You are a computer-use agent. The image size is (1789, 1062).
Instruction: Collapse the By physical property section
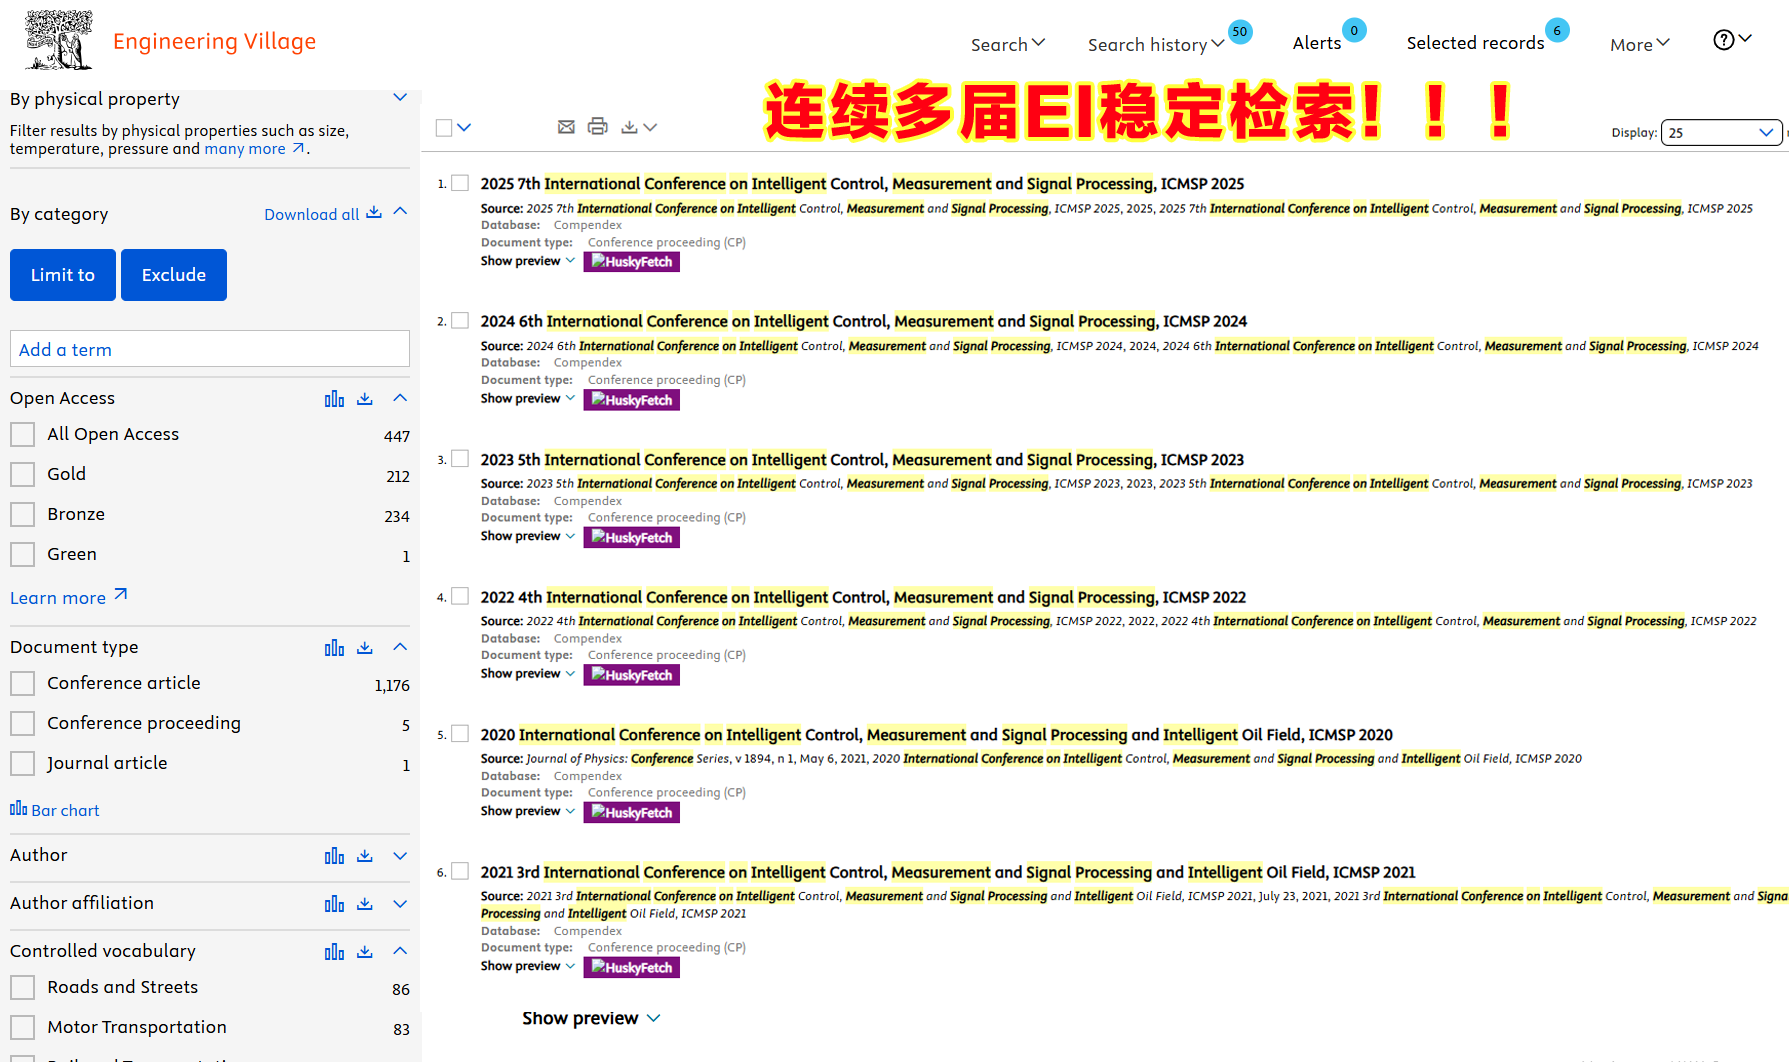(400, 98)
